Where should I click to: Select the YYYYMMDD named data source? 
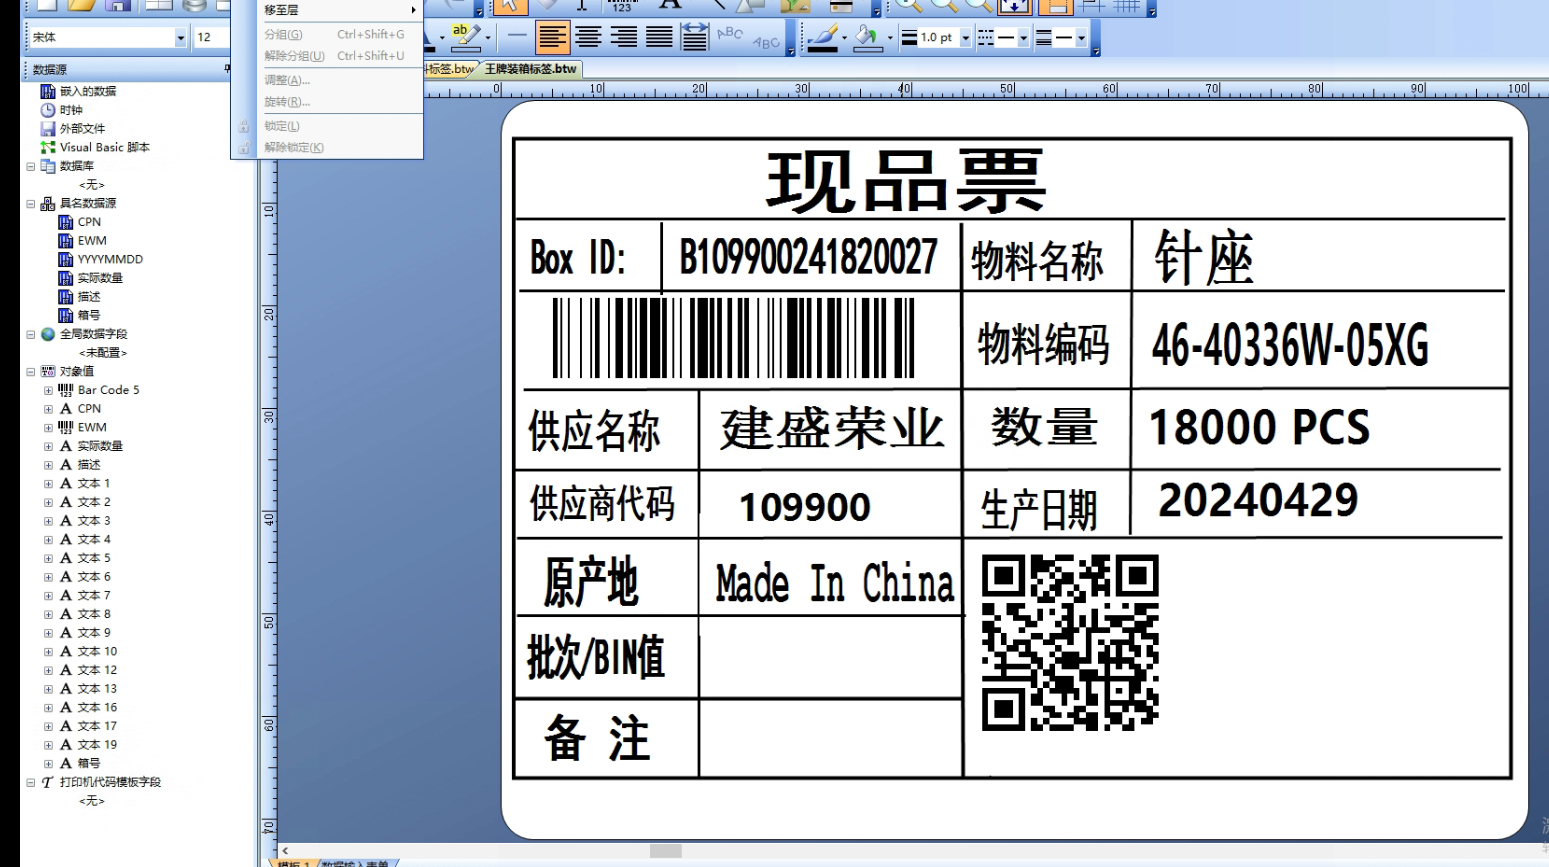click(110, 259)
